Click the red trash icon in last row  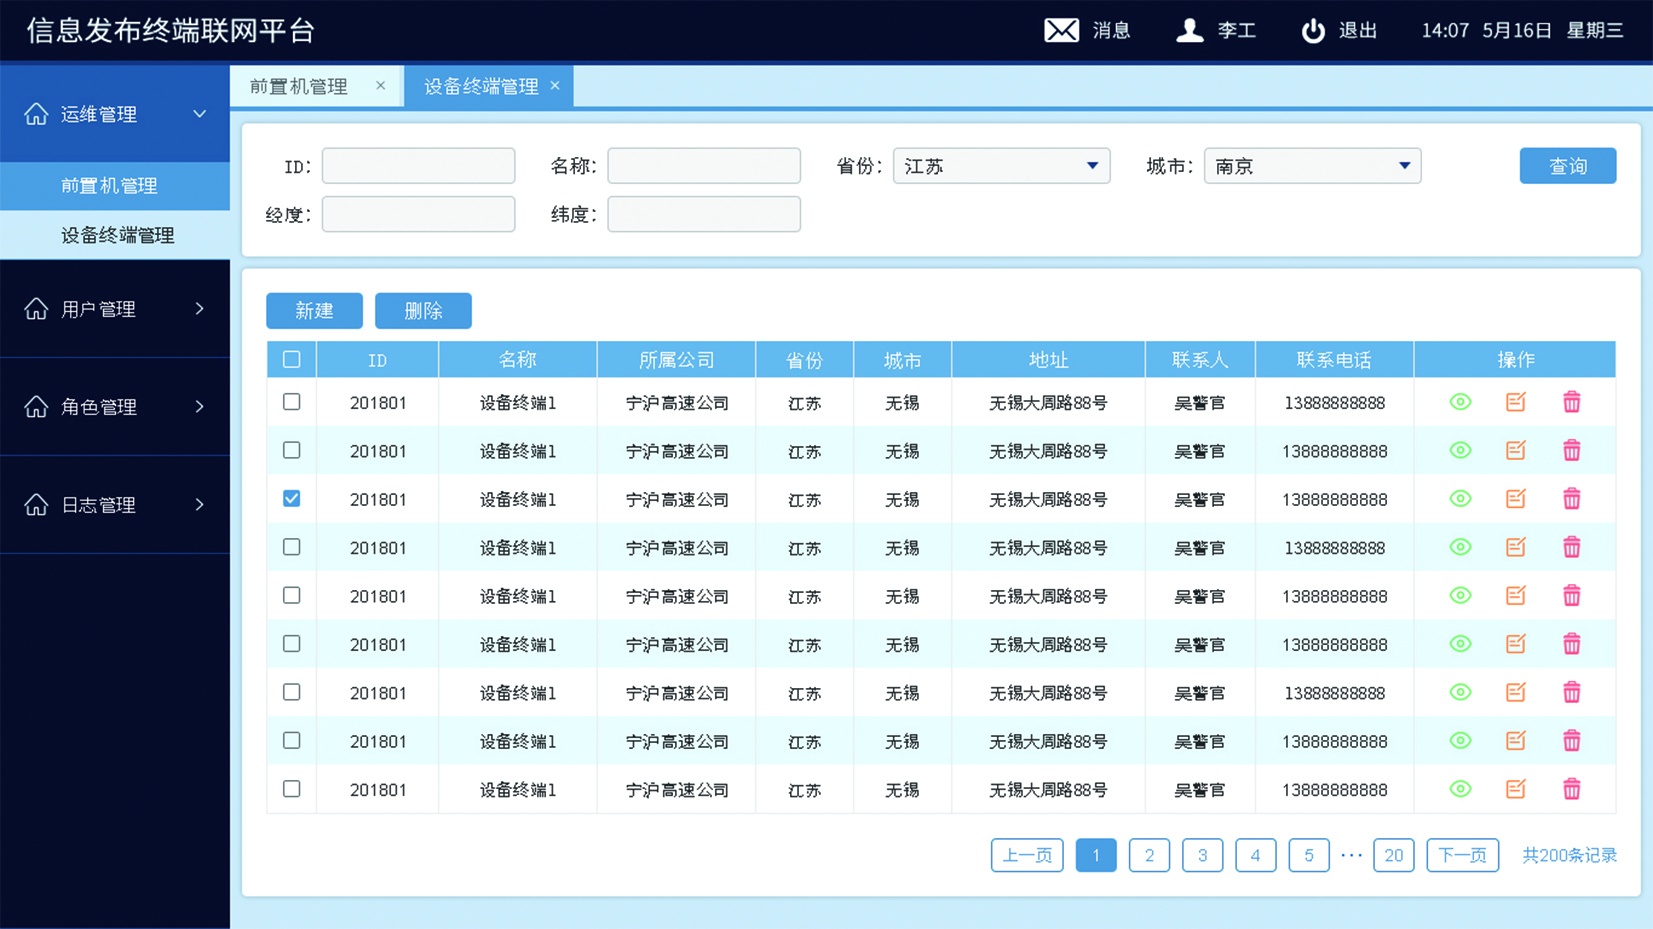[x=1571, y=789]
